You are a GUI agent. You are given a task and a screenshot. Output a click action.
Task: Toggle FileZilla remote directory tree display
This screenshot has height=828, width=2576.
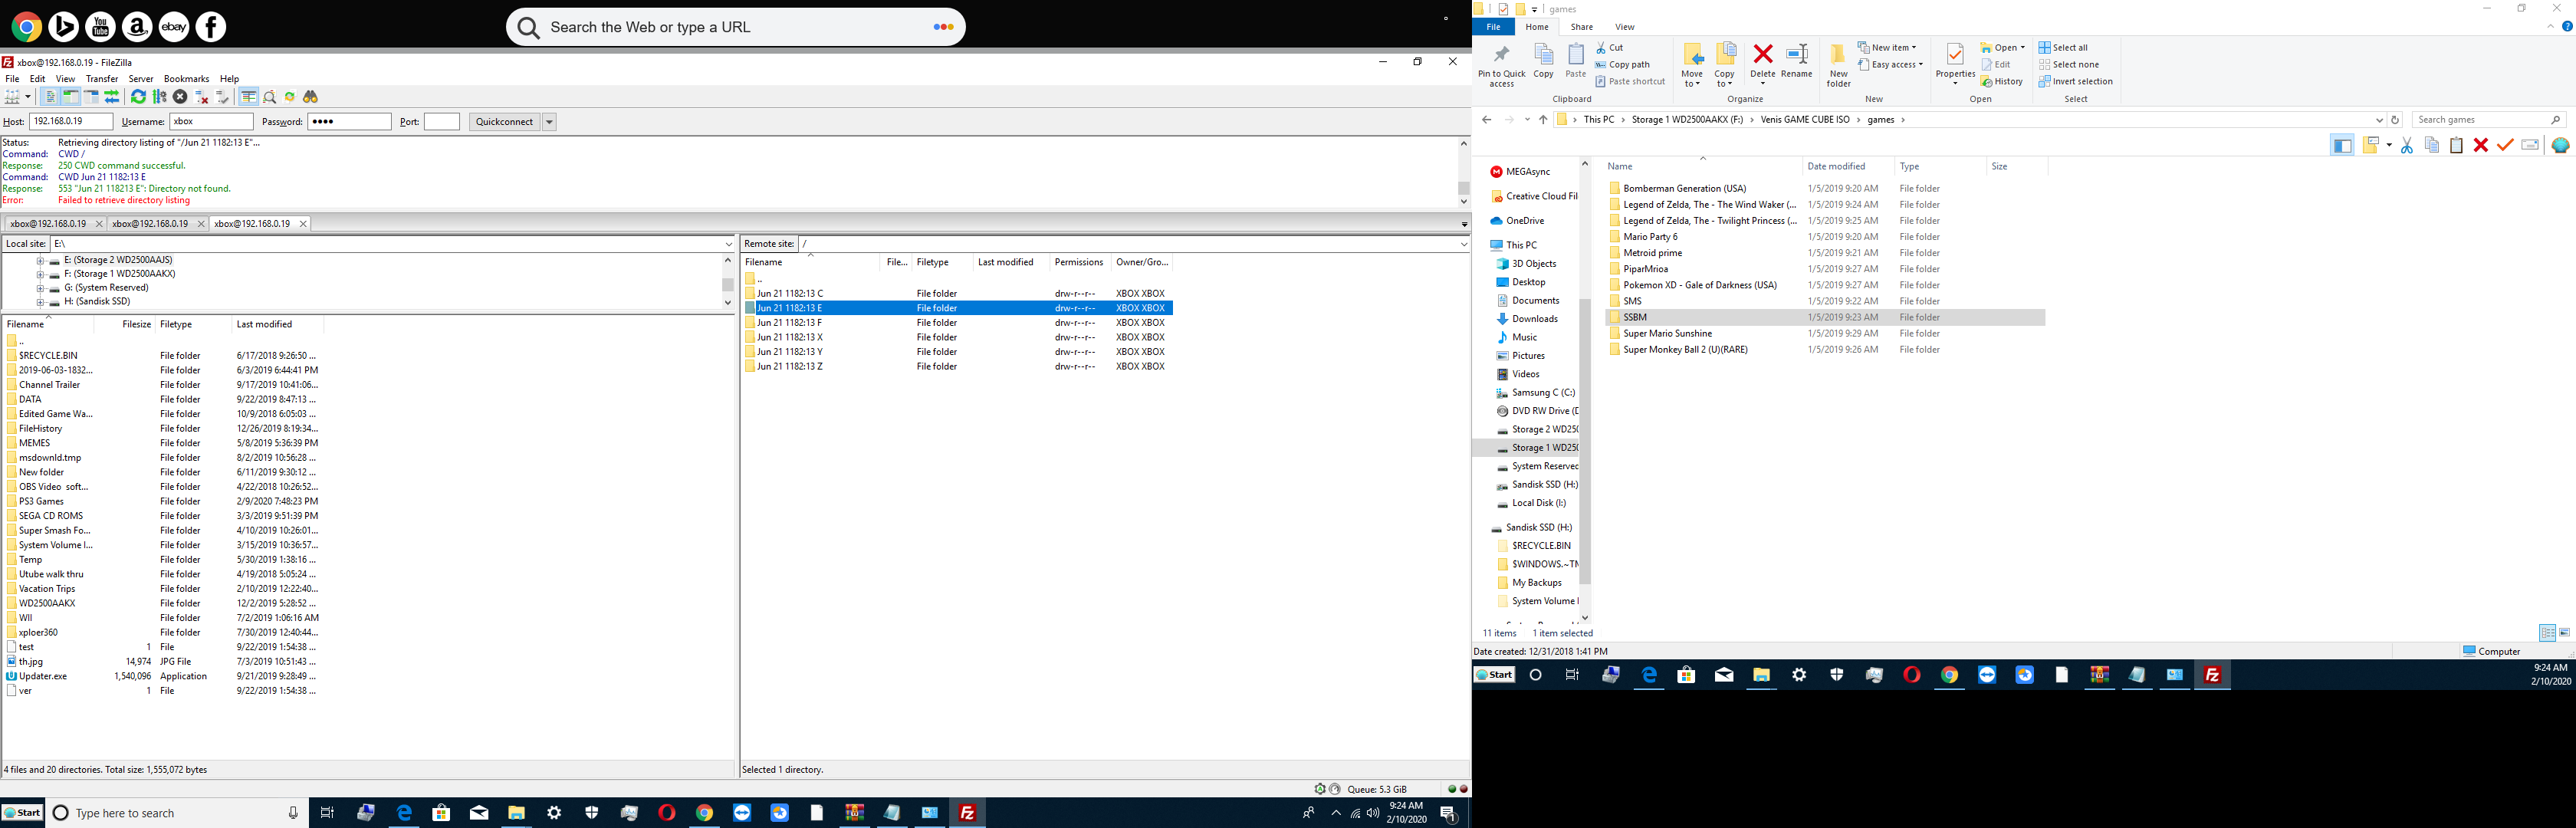click(x=91, y=97)
